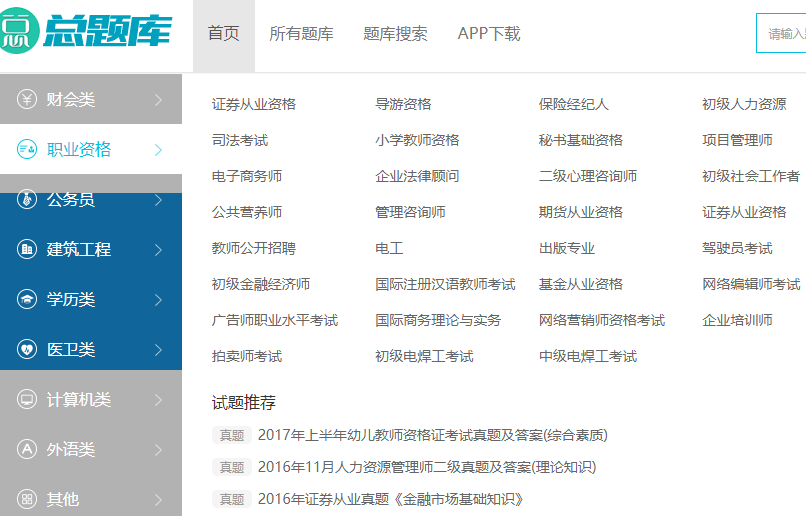
Task: Open the 广告师职业水平考试 link
Action: tap(275, 320)
